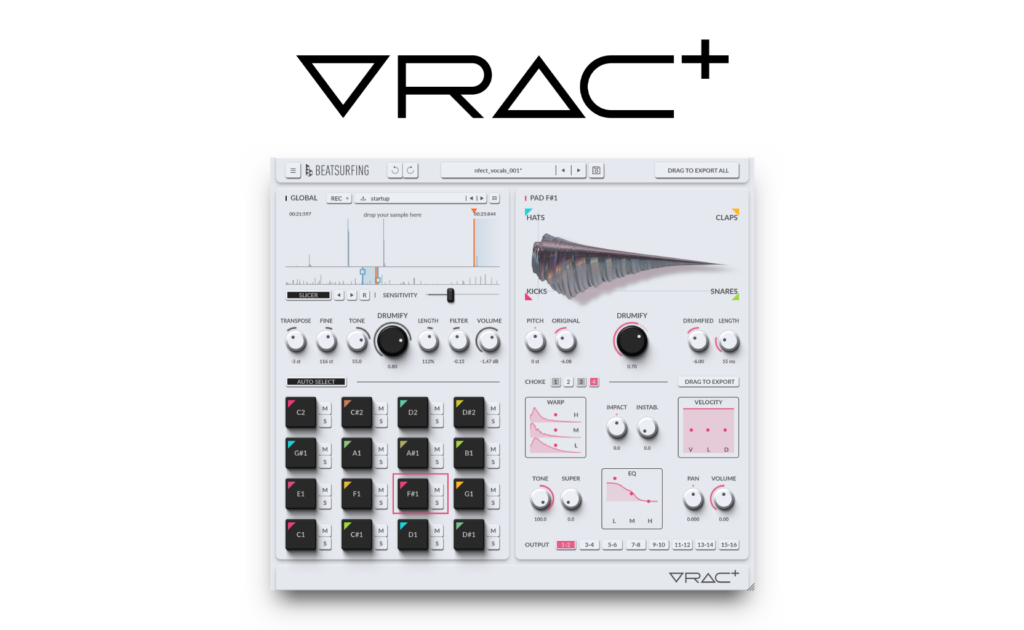Viewport: 1024px width, 630px height.
Task: Load the next sample in startup bar
Action: click(481, 198)
